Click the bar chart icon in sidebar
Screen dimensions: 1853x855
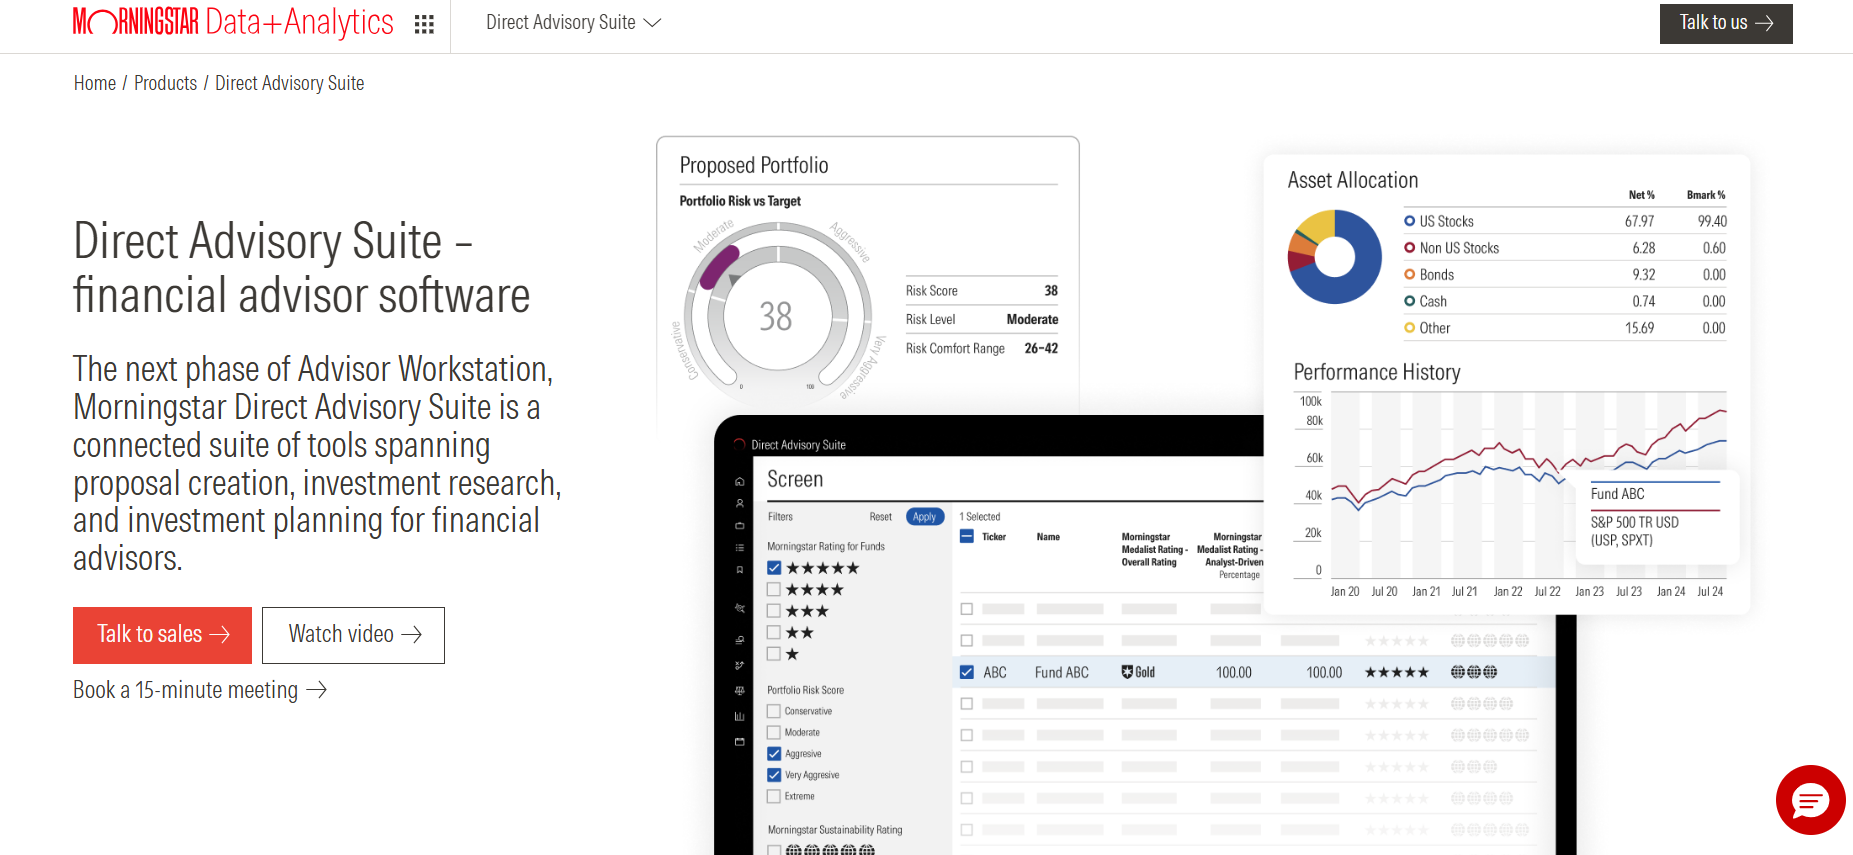740,716
